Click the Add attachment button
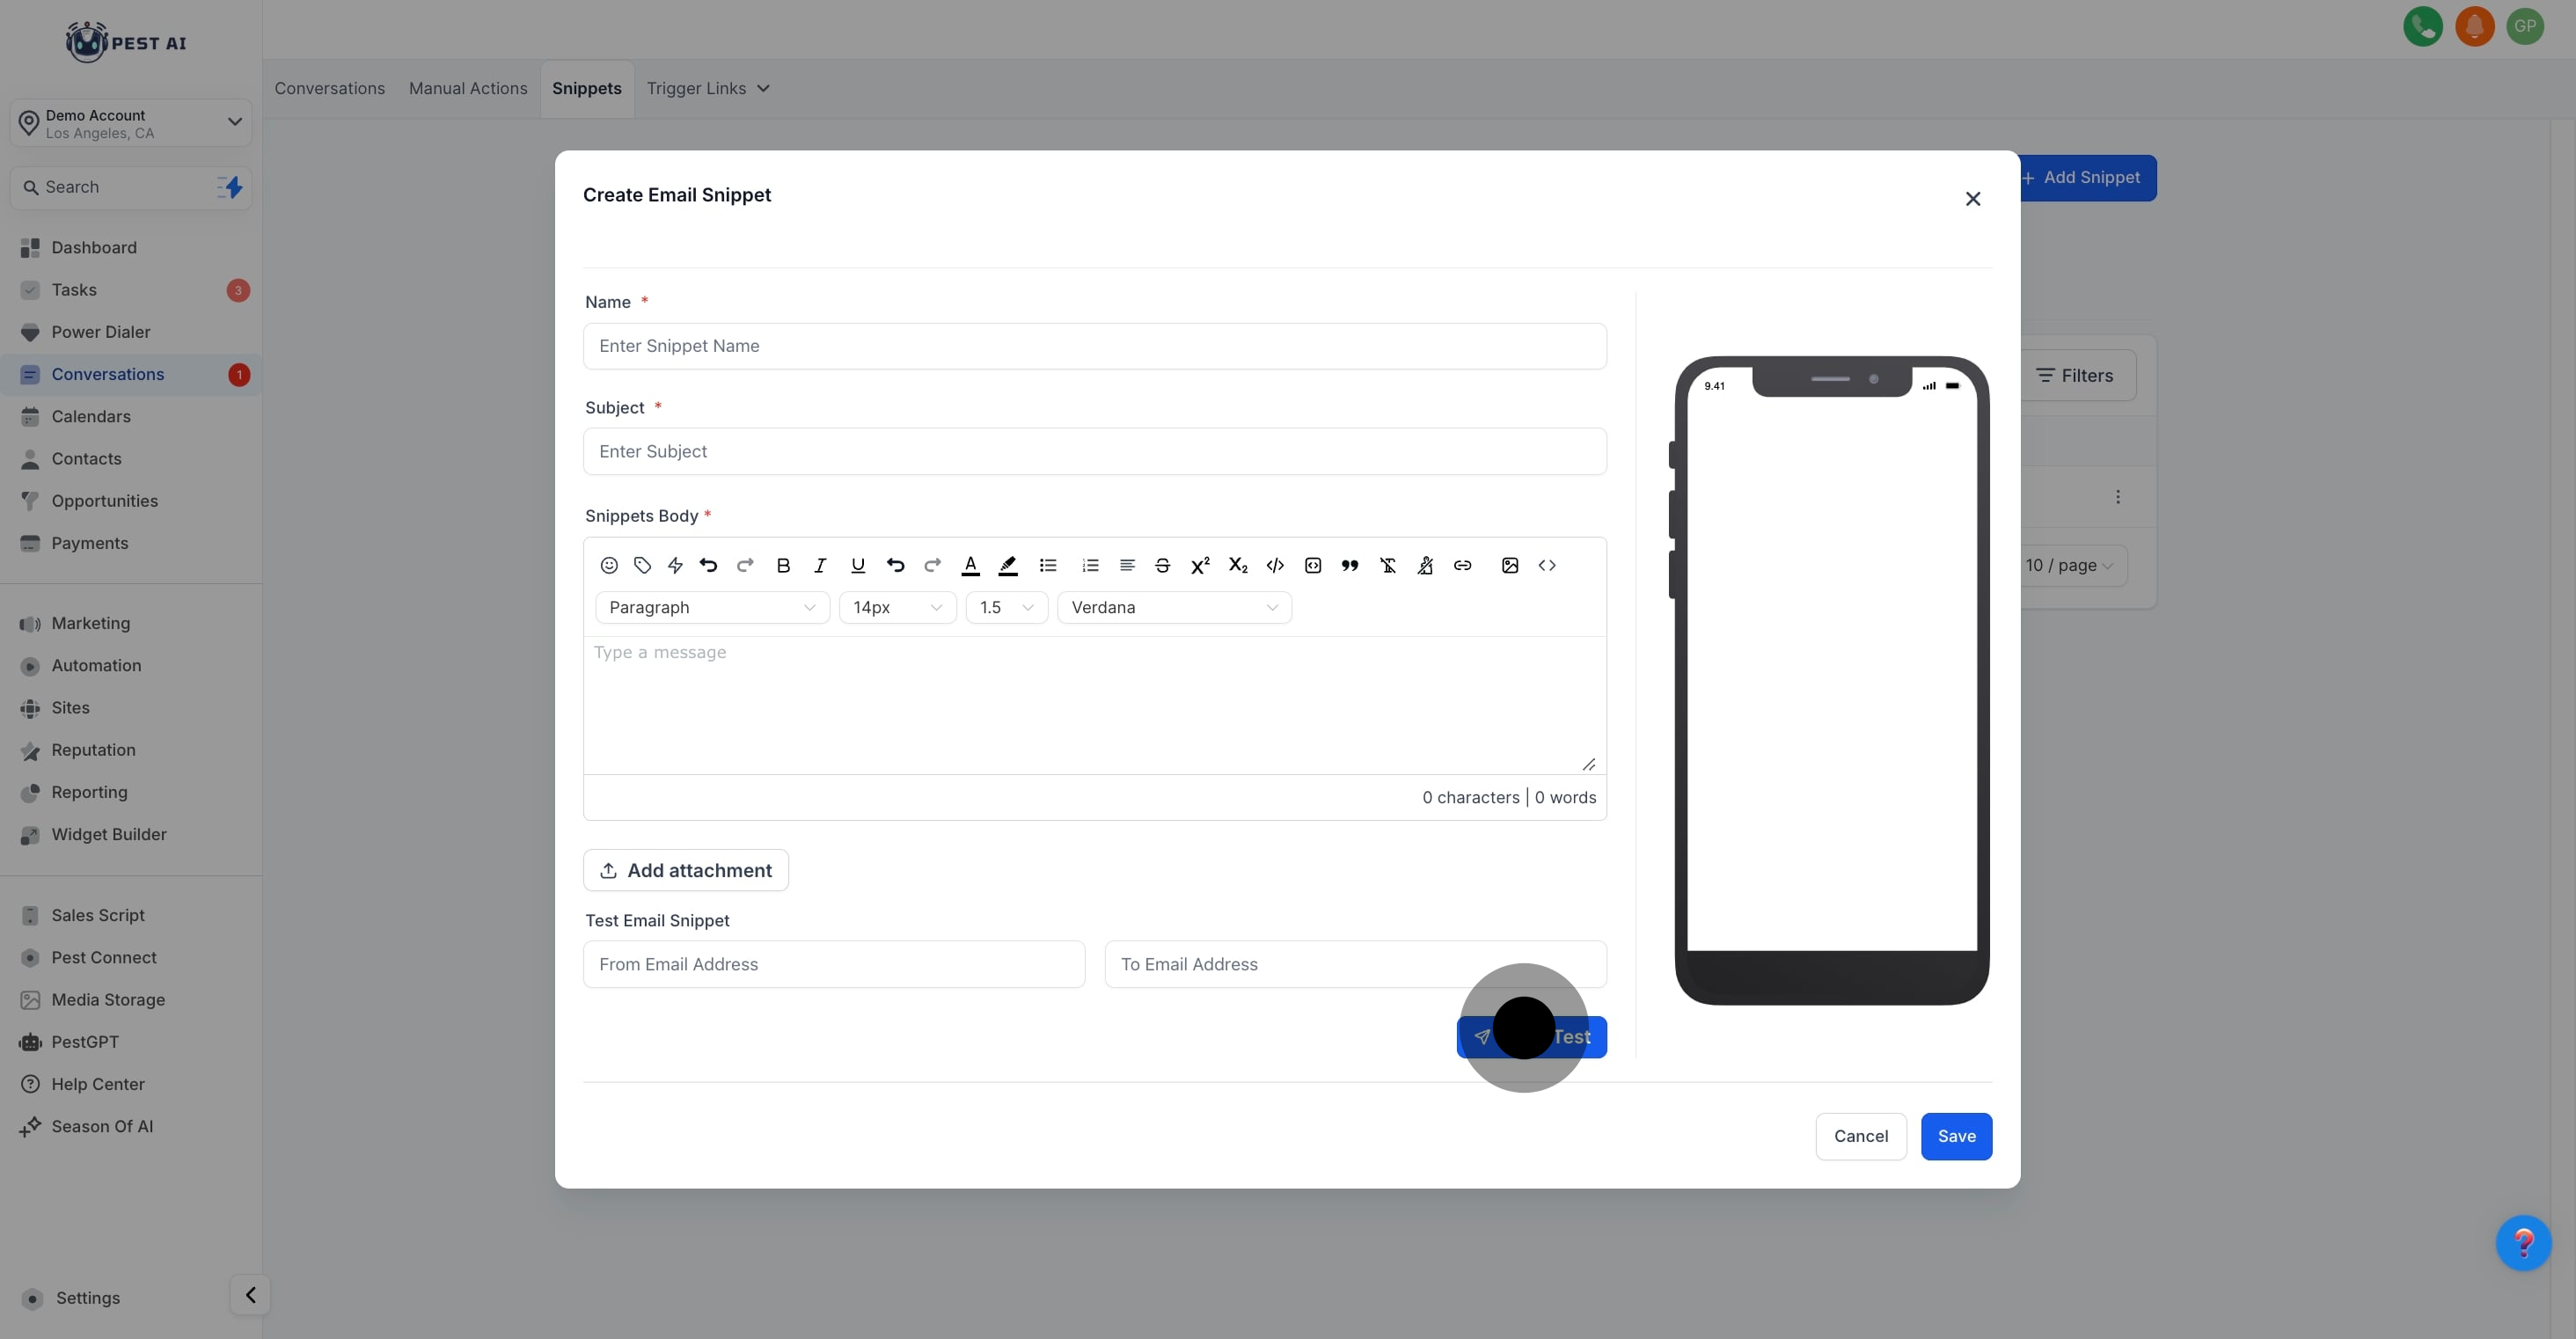This screenshot has width=2576, height=1339. pos(686,870)
